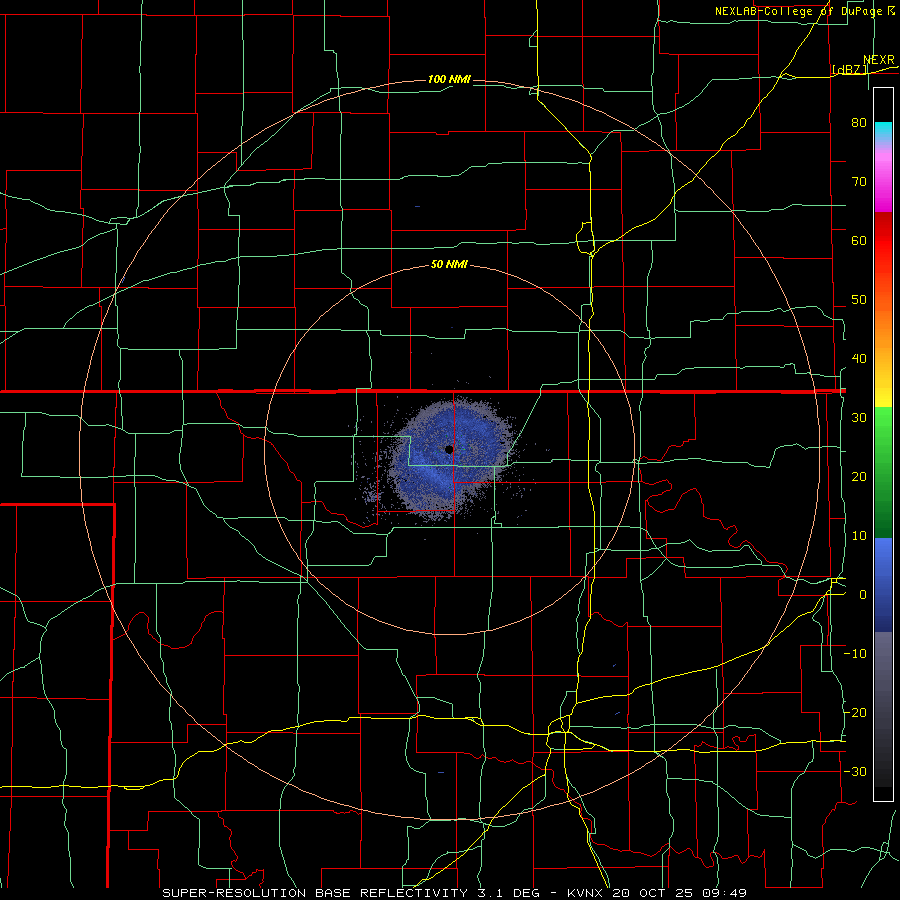Click the 50 NMI range ring label
Image resolution: width=900 pixels, height=900 pixels.
tap(449, 264)
